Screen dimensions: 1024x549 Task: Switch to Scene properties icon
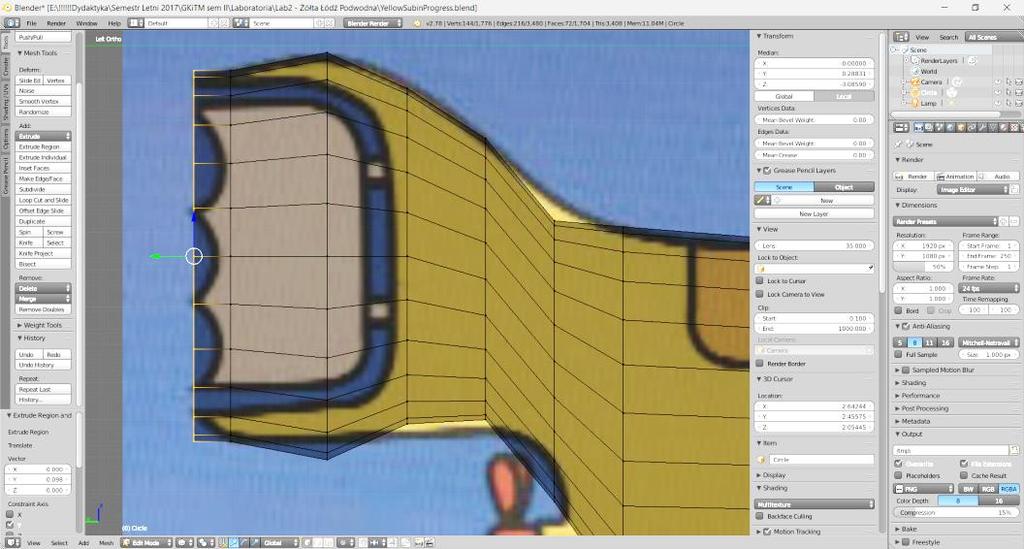(x=940, y=127)
